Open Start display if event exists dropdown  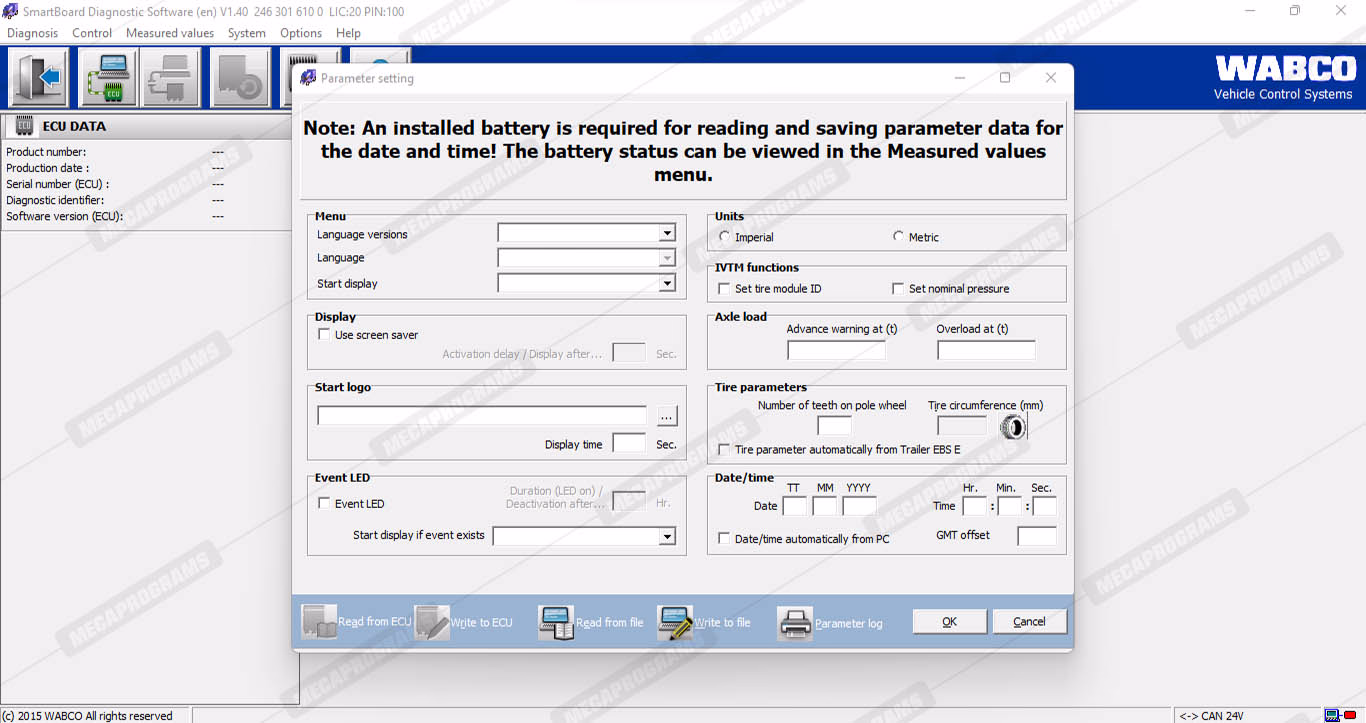(667, 537)
